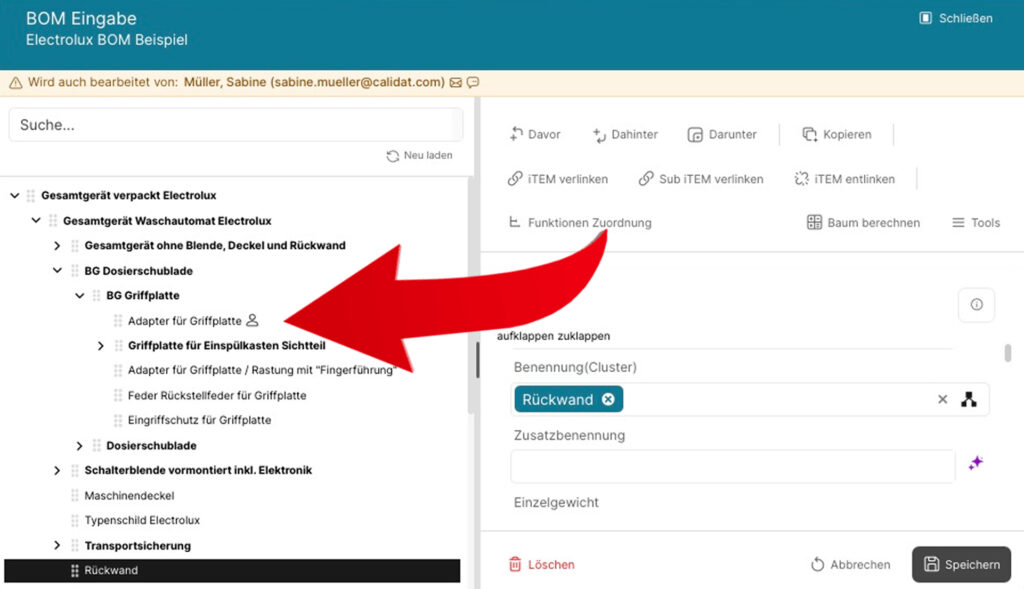Screen dimensions: 1024x589
Task: Open Funktionen Zuordnung
Action: pos(580,223)
